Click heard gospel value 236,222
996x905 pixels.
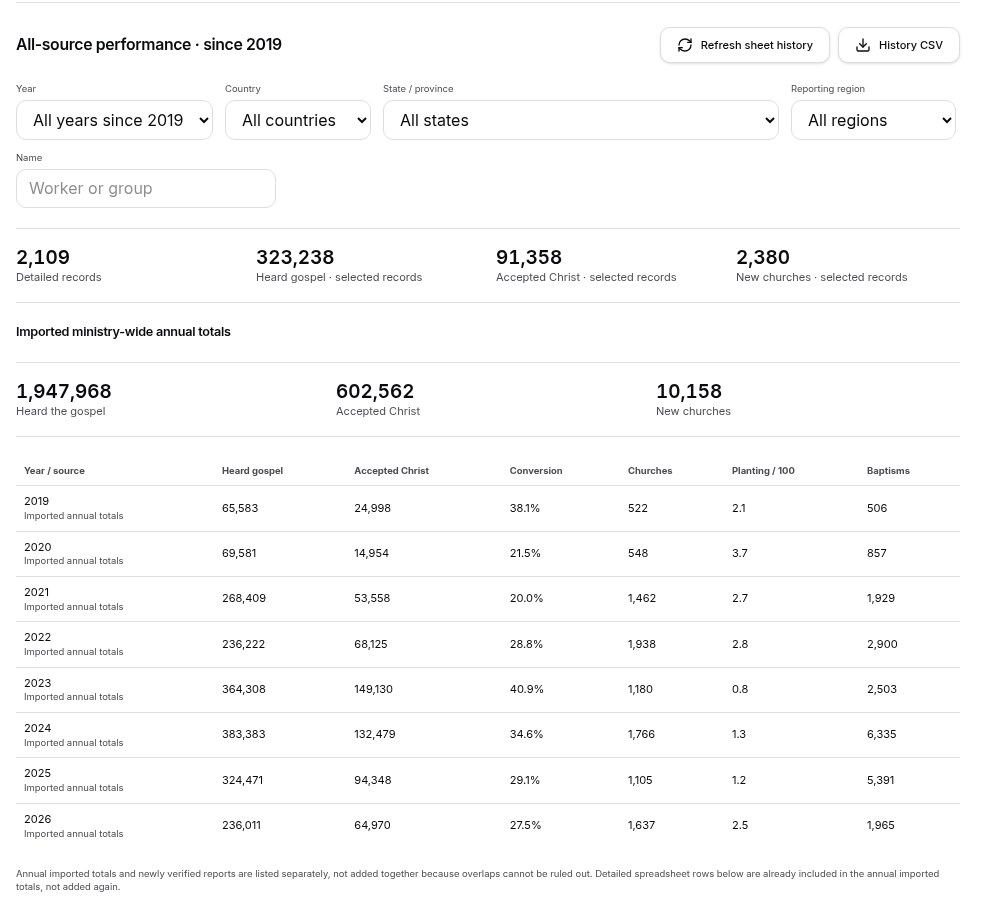(x=243, y=644)
